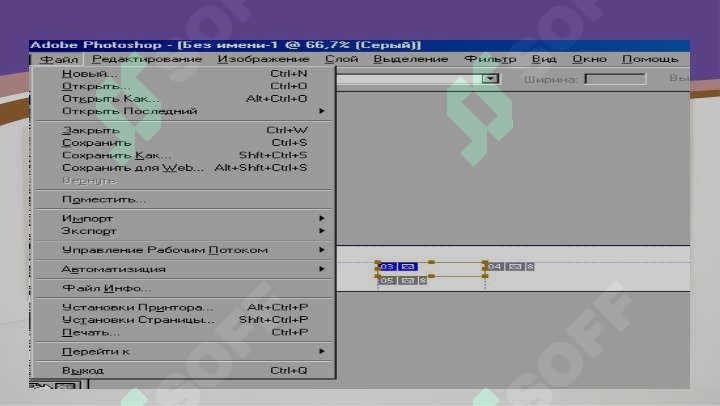Choose Сохранить для Web... entry

(184, 168)
